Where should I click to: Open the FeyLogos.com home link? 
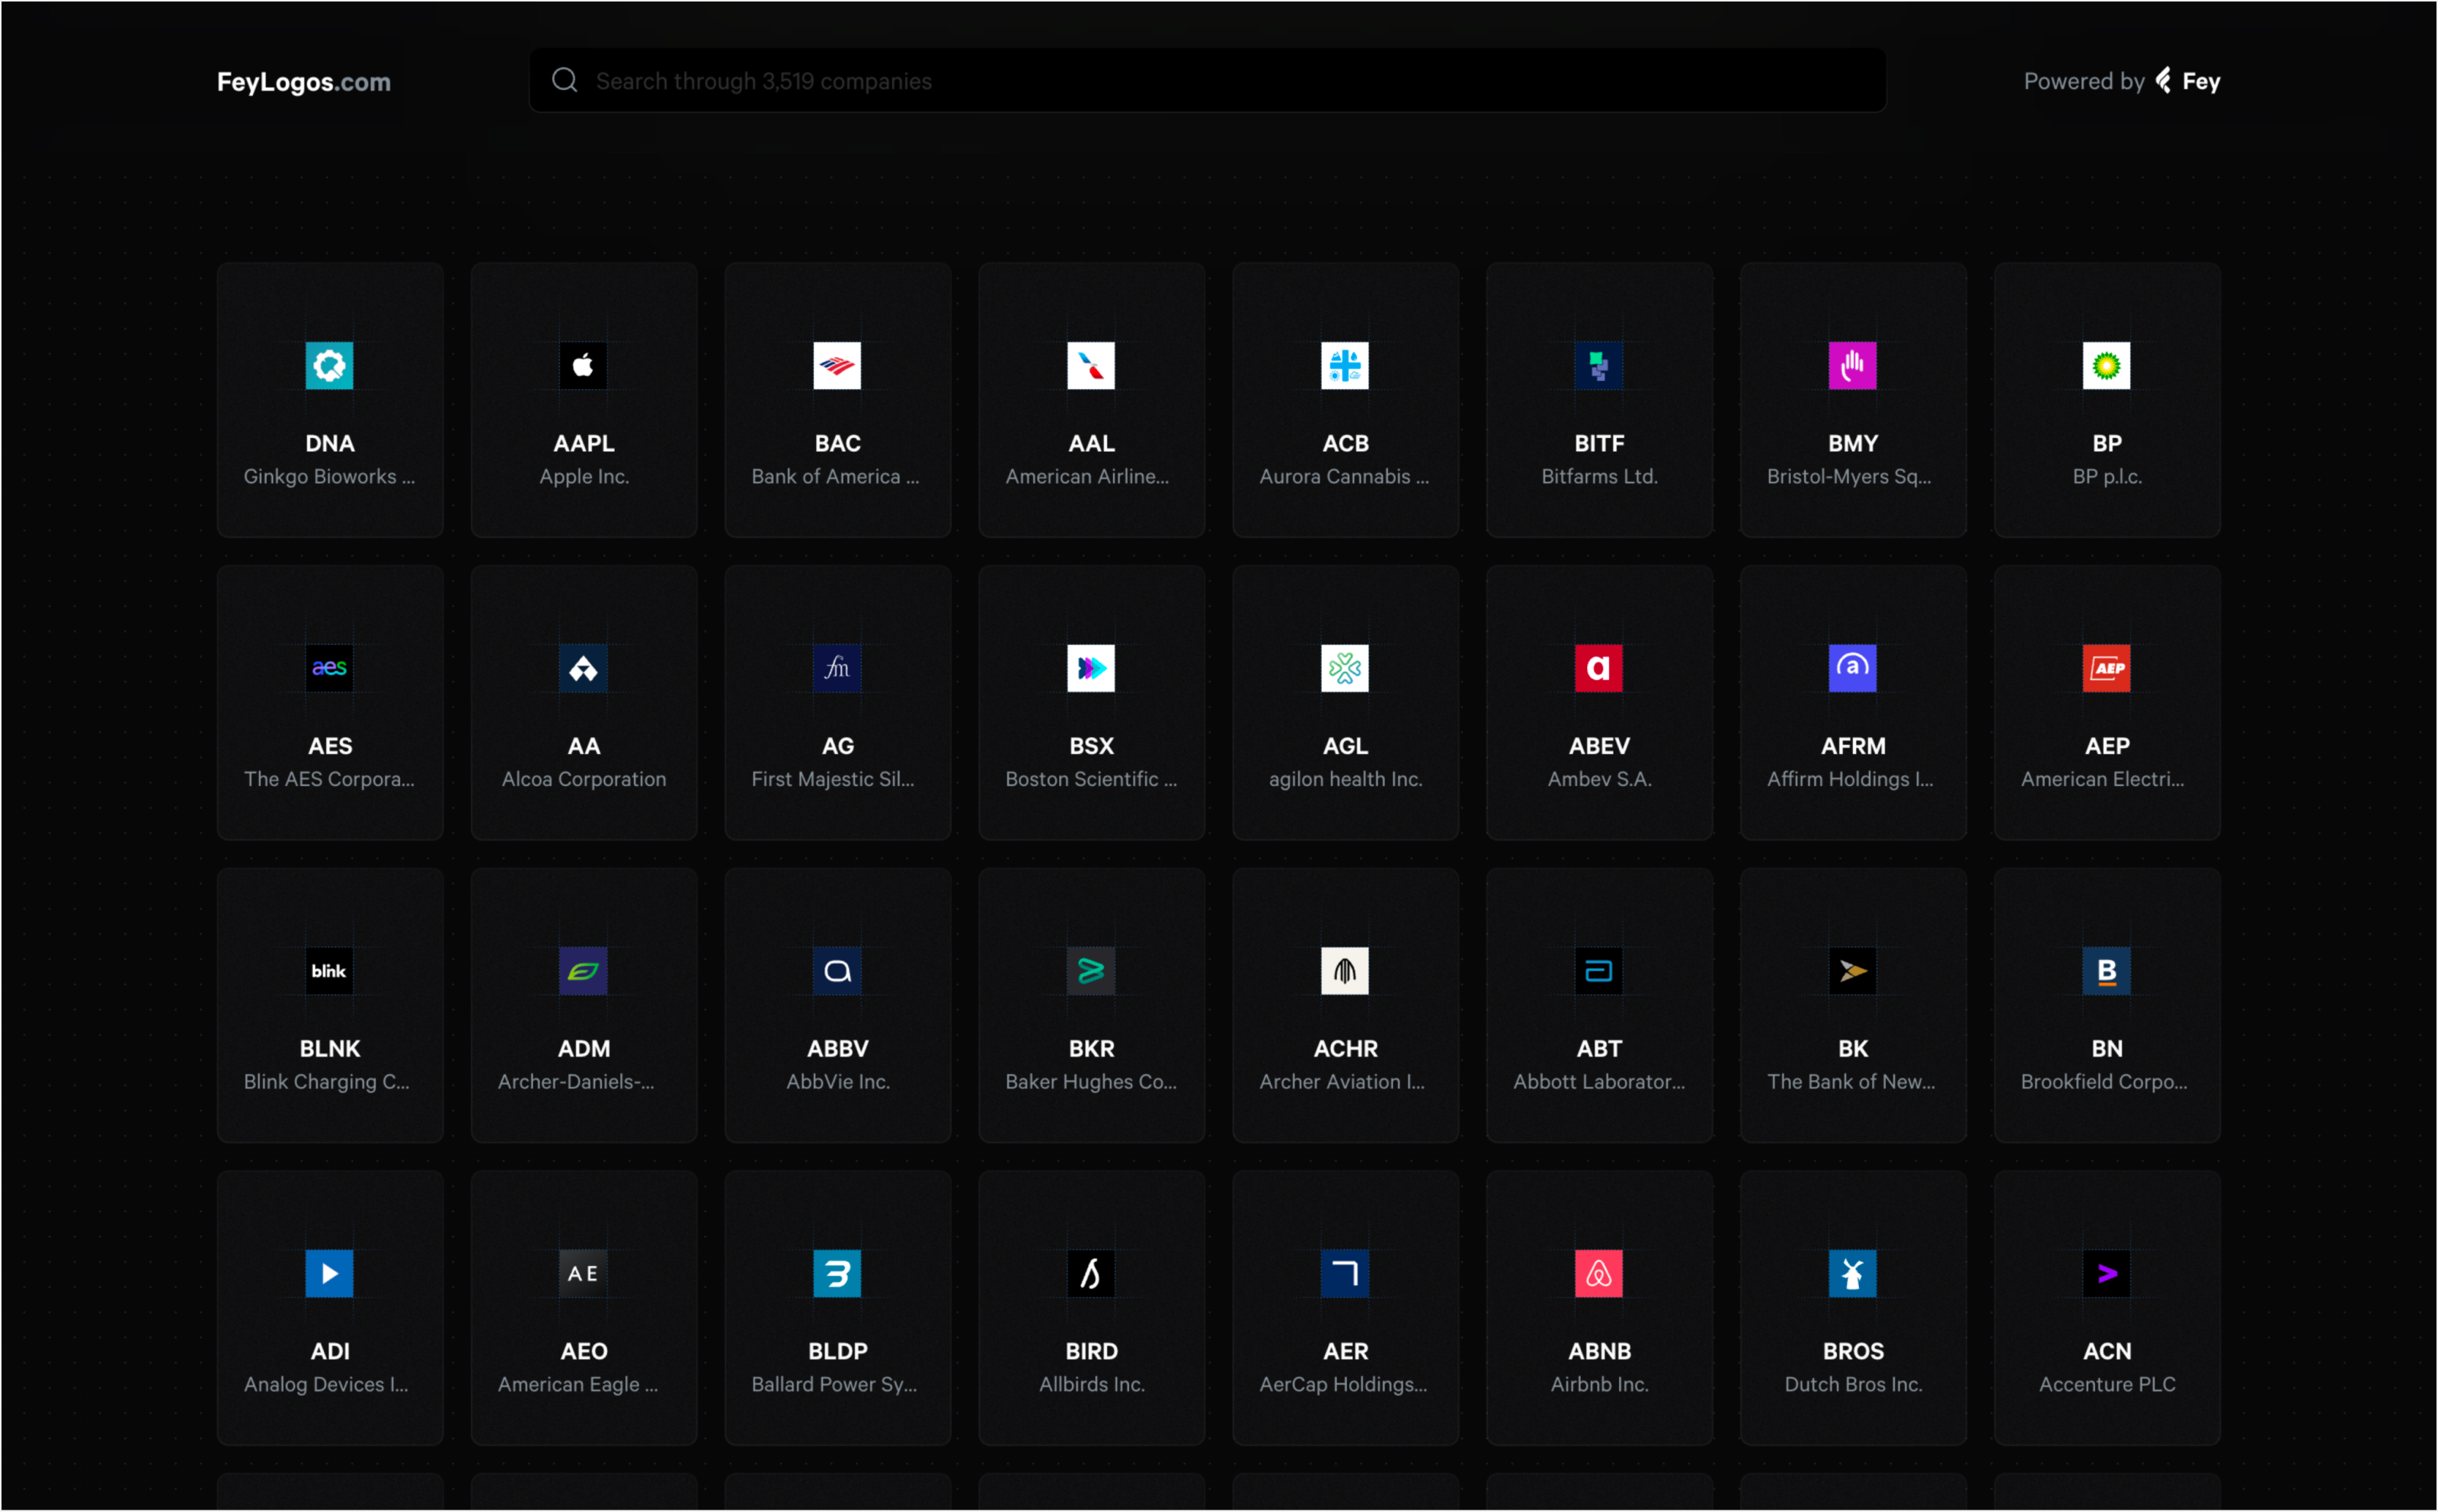pyautogui.click(x=304, y=82)
